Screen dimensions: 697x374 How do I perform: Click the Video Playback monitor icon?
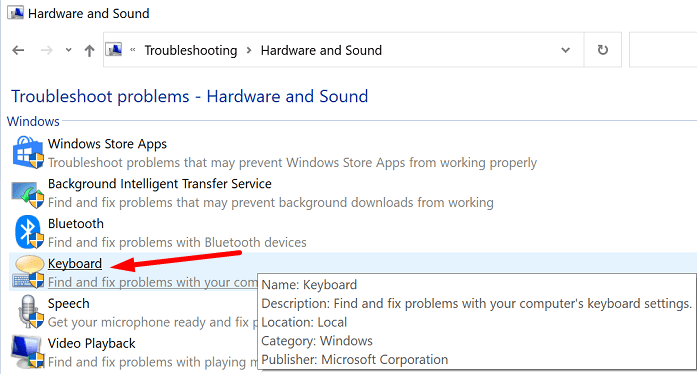28,351
